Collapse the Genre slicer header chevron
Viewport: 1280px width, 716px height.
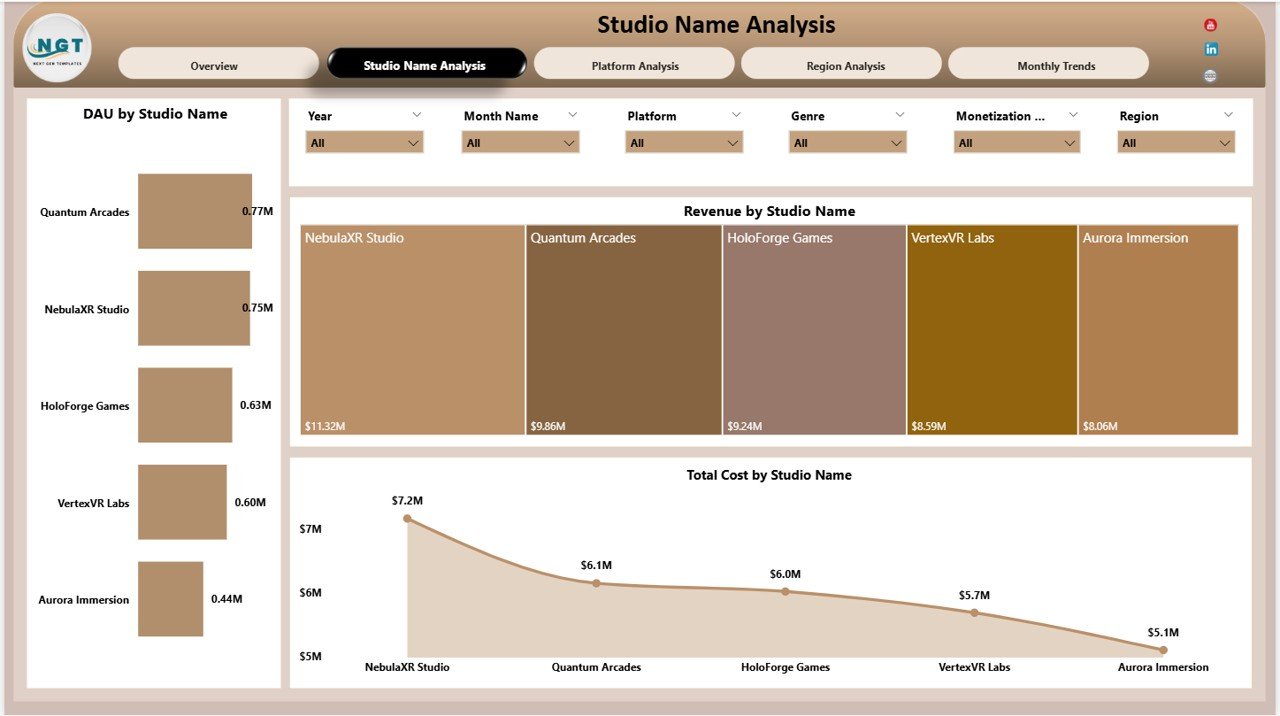900,113
